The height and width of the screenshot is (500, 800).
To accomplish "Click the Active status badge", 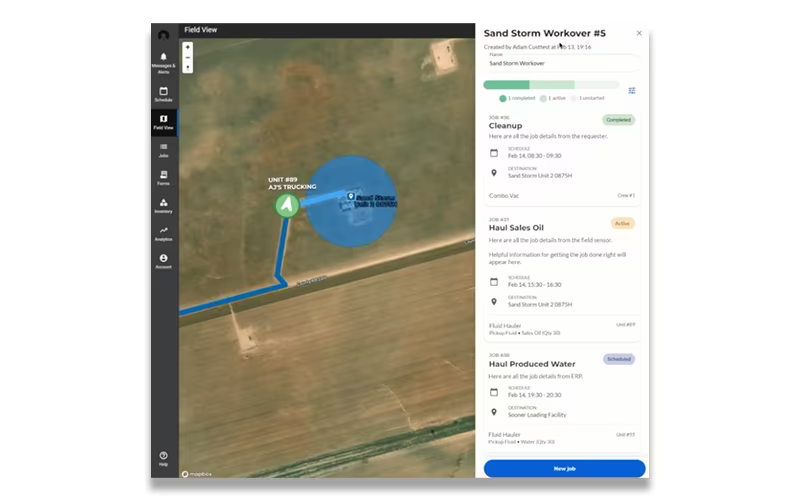I will click(622, 223).
